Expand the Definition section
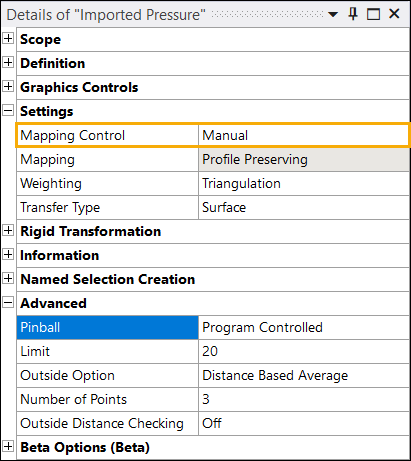Viewport: 411px width, 461px height. (8, 62)
